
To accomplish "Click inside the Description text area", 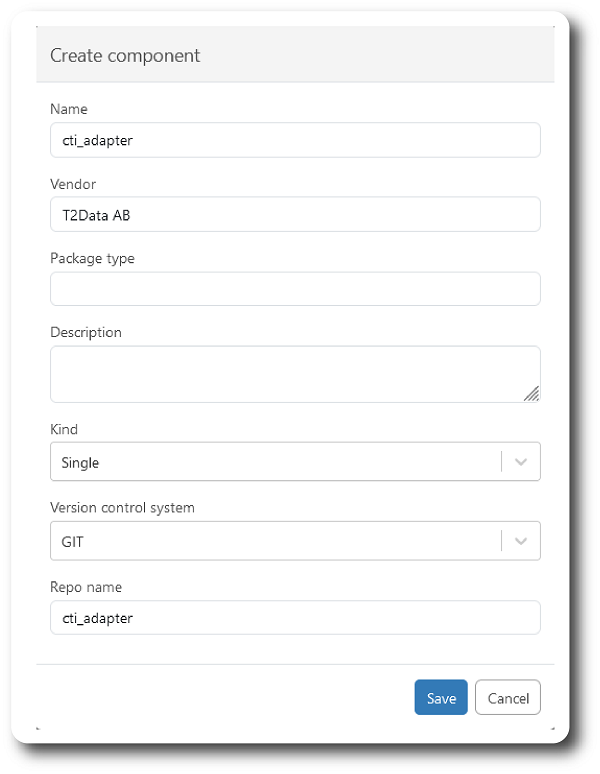I will (285, 374).
